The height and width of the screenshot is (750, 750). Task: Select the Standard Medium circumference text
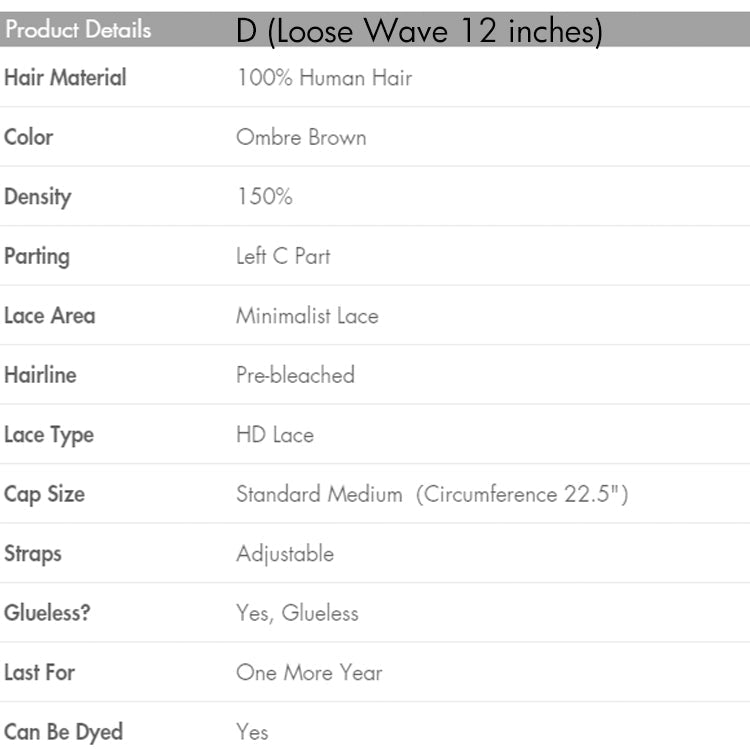432,494
